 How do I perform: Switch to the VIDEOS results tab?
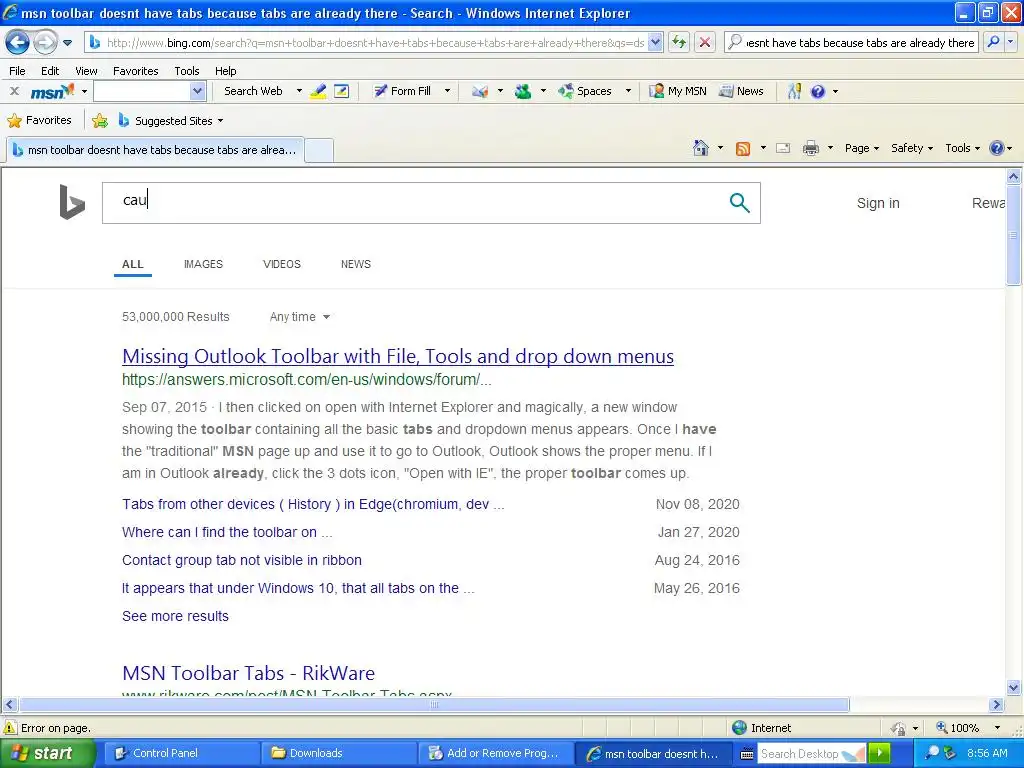pyautogui.click(x=281, y=264)
